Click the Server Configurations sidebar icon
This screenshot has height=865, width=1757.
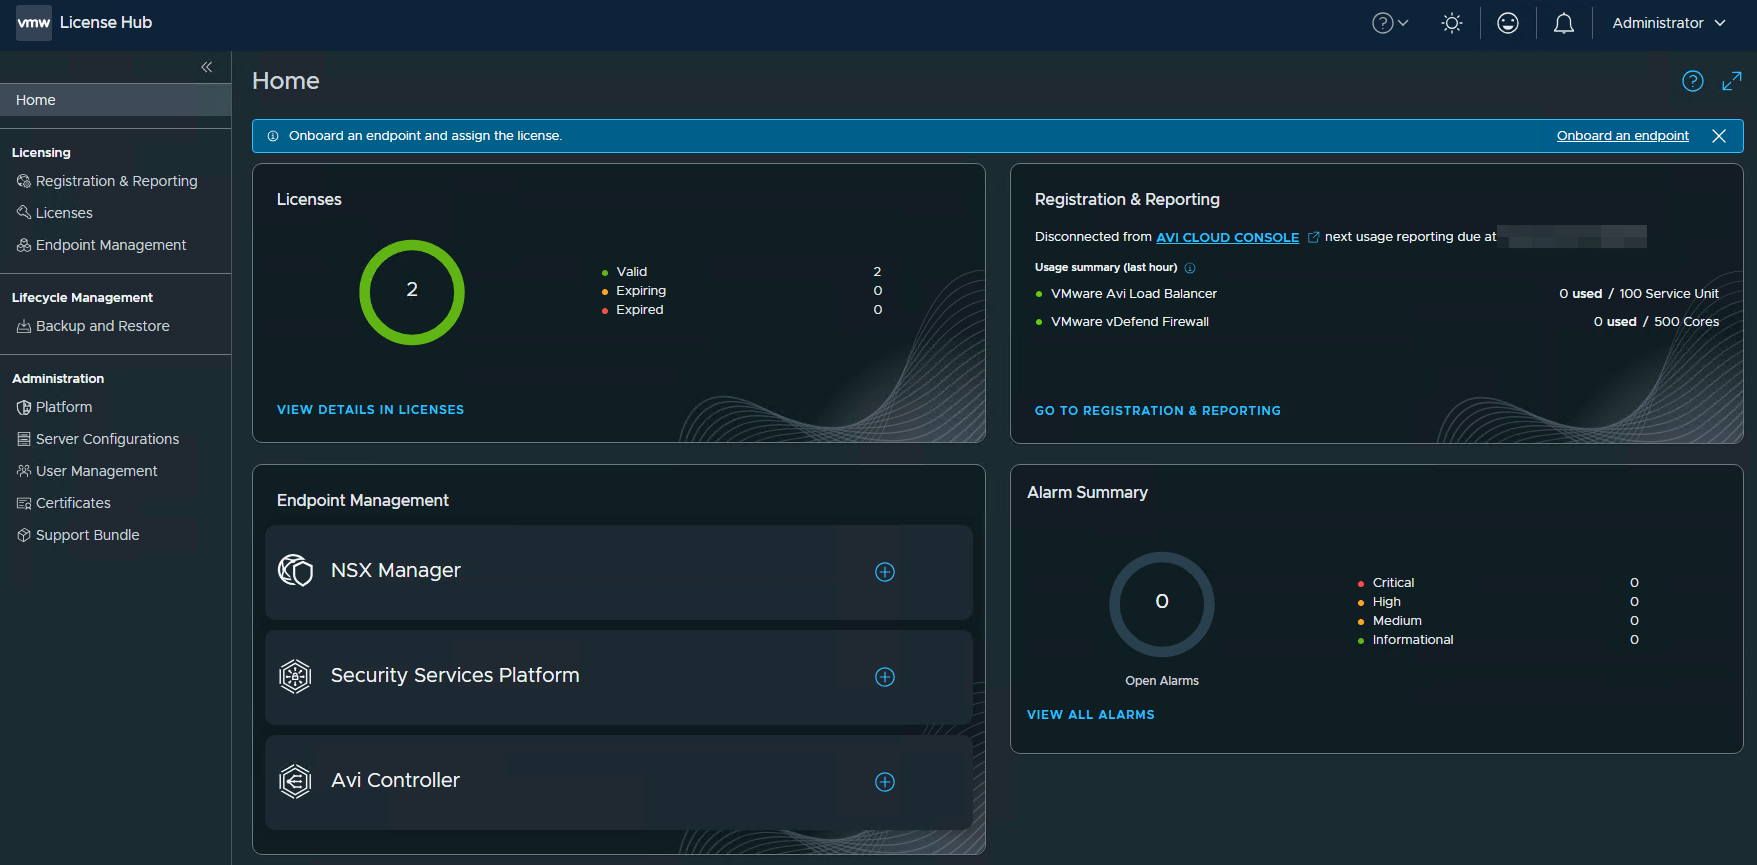[24, 439]
